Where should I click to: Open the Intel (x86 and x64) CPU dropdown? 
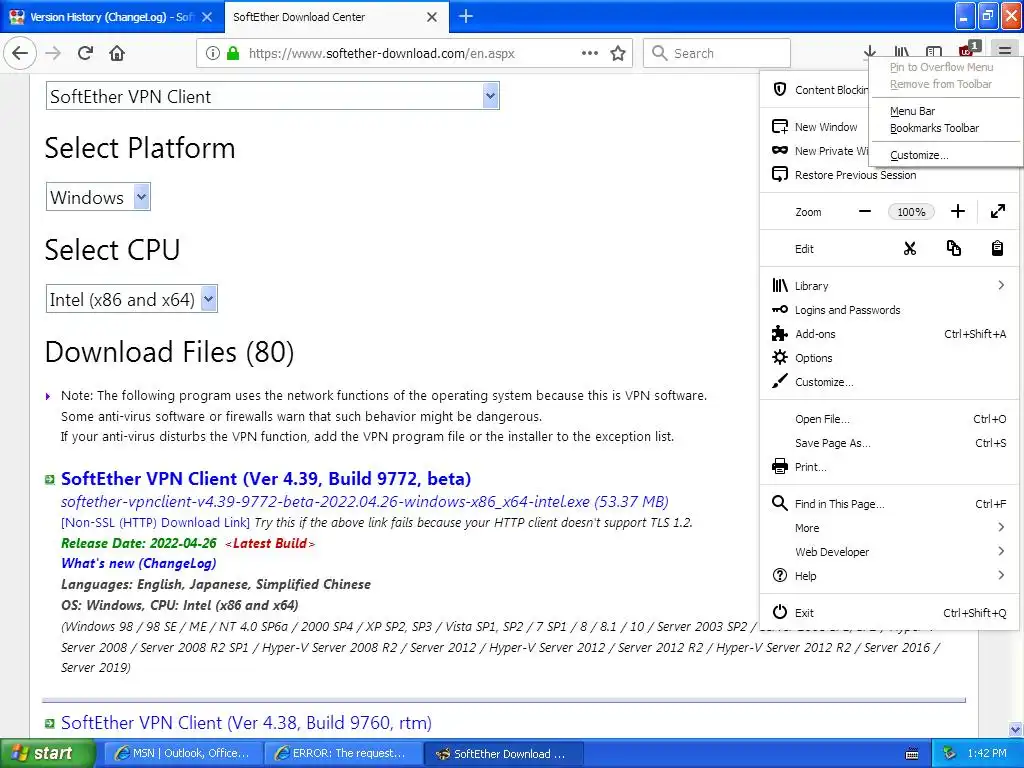point(131,299)
